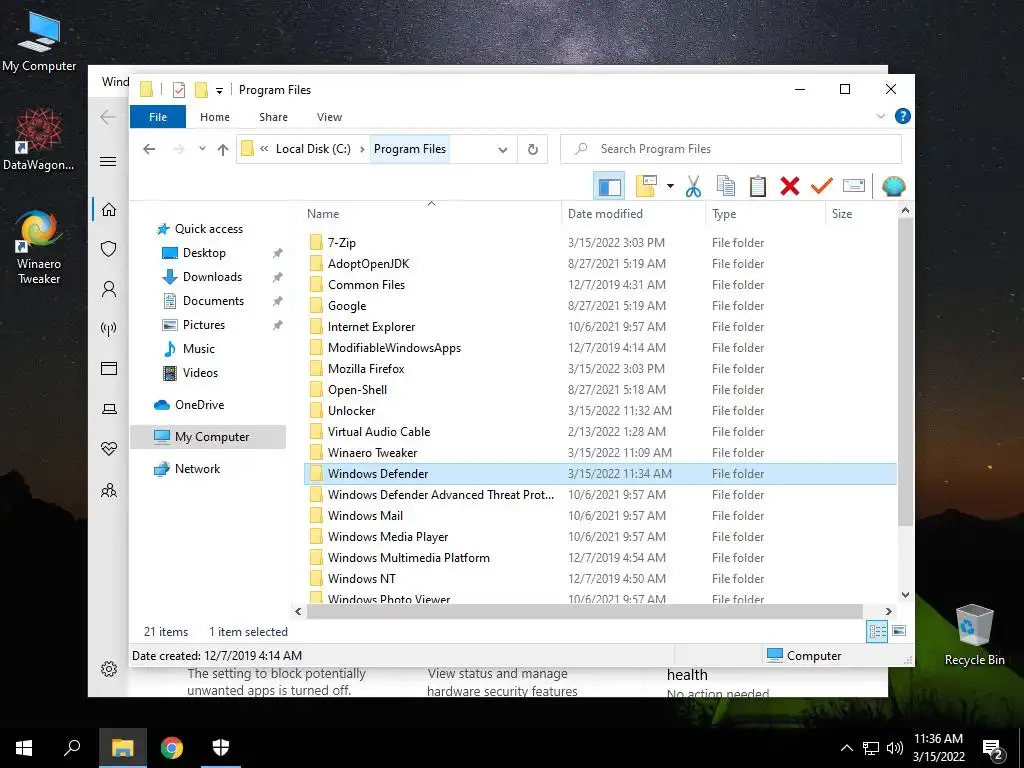The width and height of the screenshot is (1024, 768).
Task: Open the View ribbon tab
Action: [x=329, y=117]
